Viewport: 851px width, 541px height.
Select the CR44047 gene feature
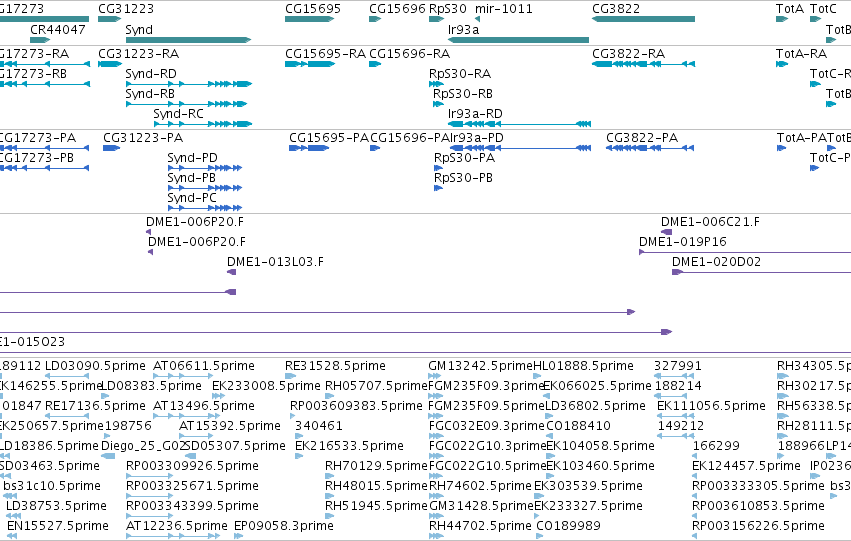40,40
